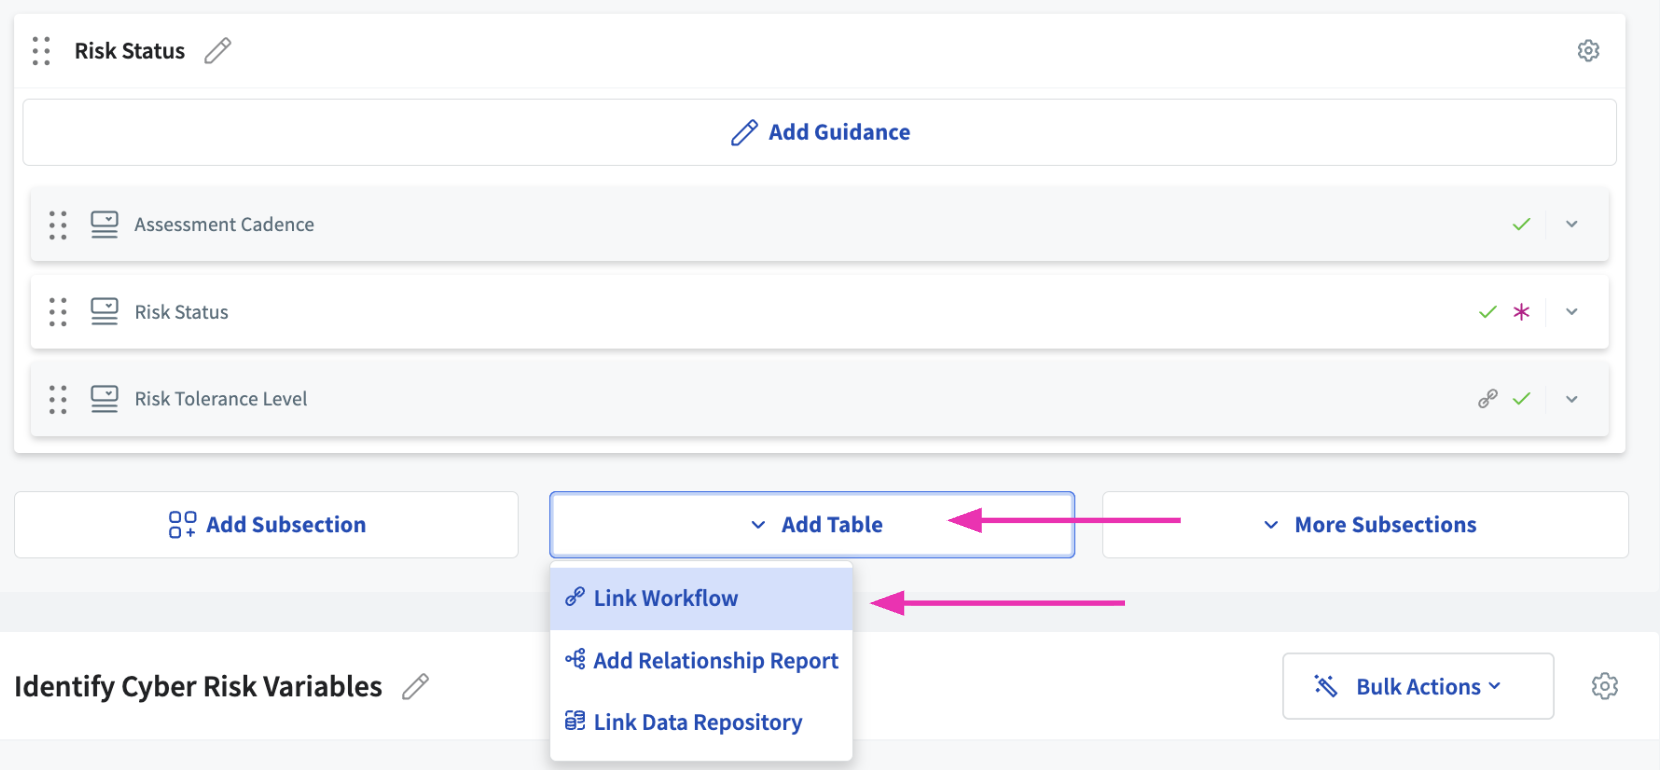Click the drag handle on Risk Status section header
Viewport: 1660px width, 770px height.
click(41, 51)
